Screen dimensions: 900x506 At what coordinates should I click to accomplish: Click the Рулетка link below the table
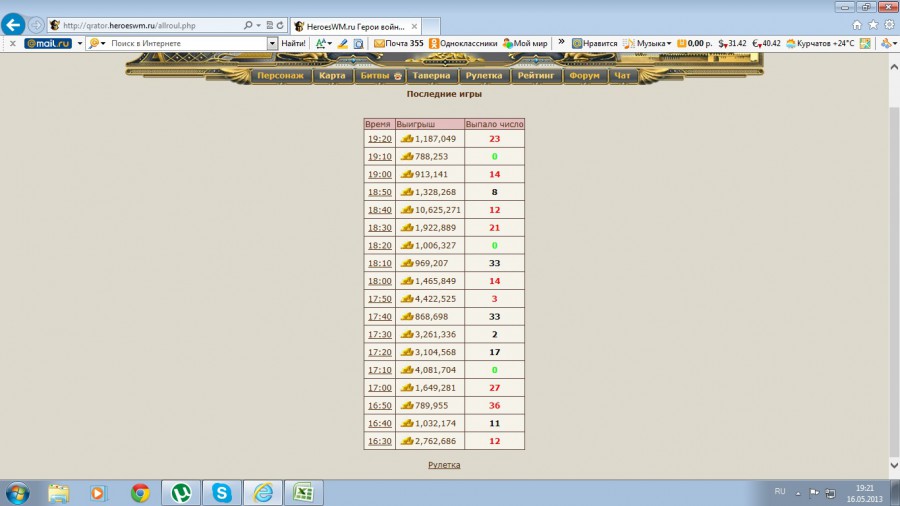444,465
